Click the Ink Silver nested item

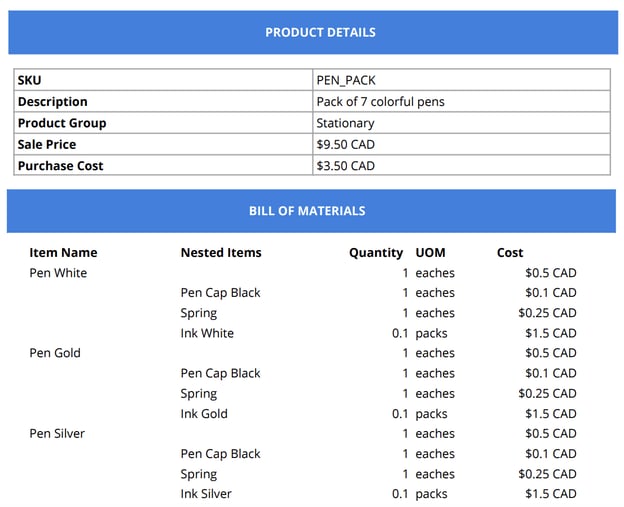click(206, 494)
